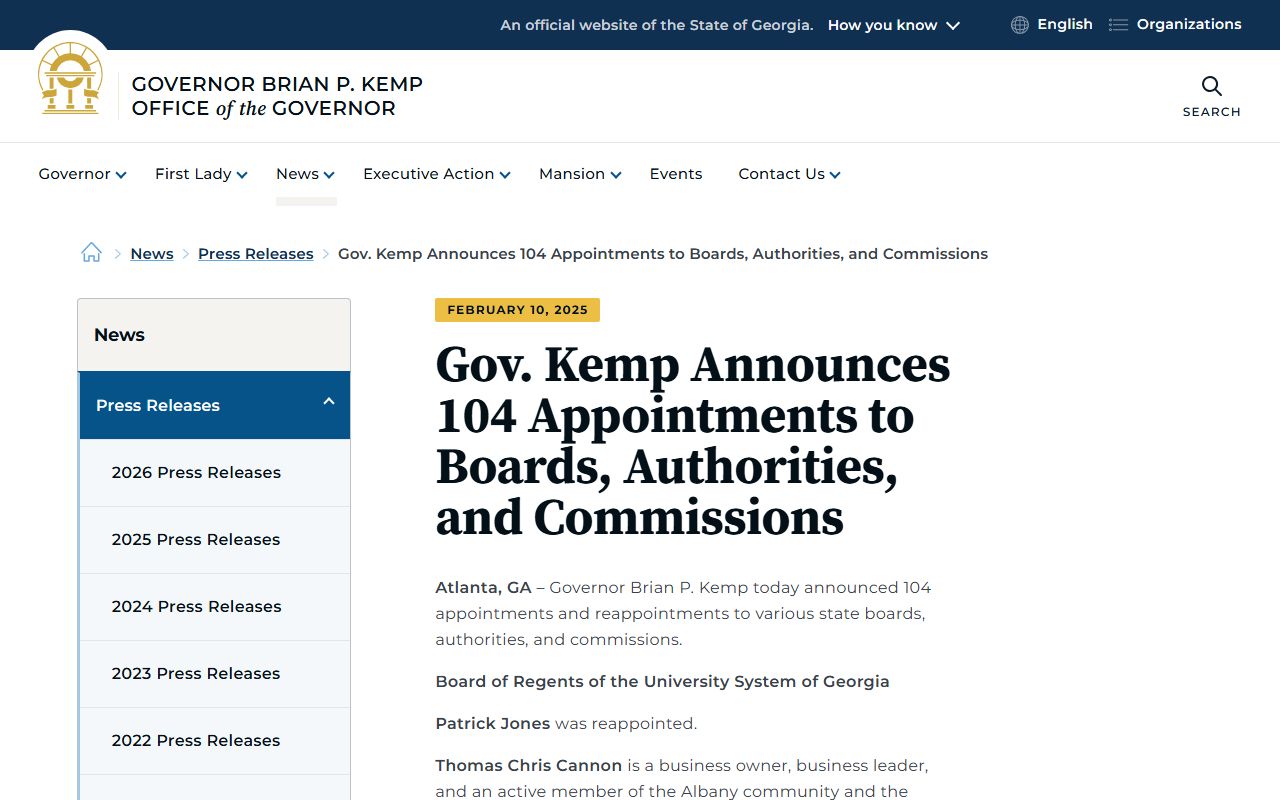
Task: Open 2023 Press Releases
Action: click(x=214, y=674)
